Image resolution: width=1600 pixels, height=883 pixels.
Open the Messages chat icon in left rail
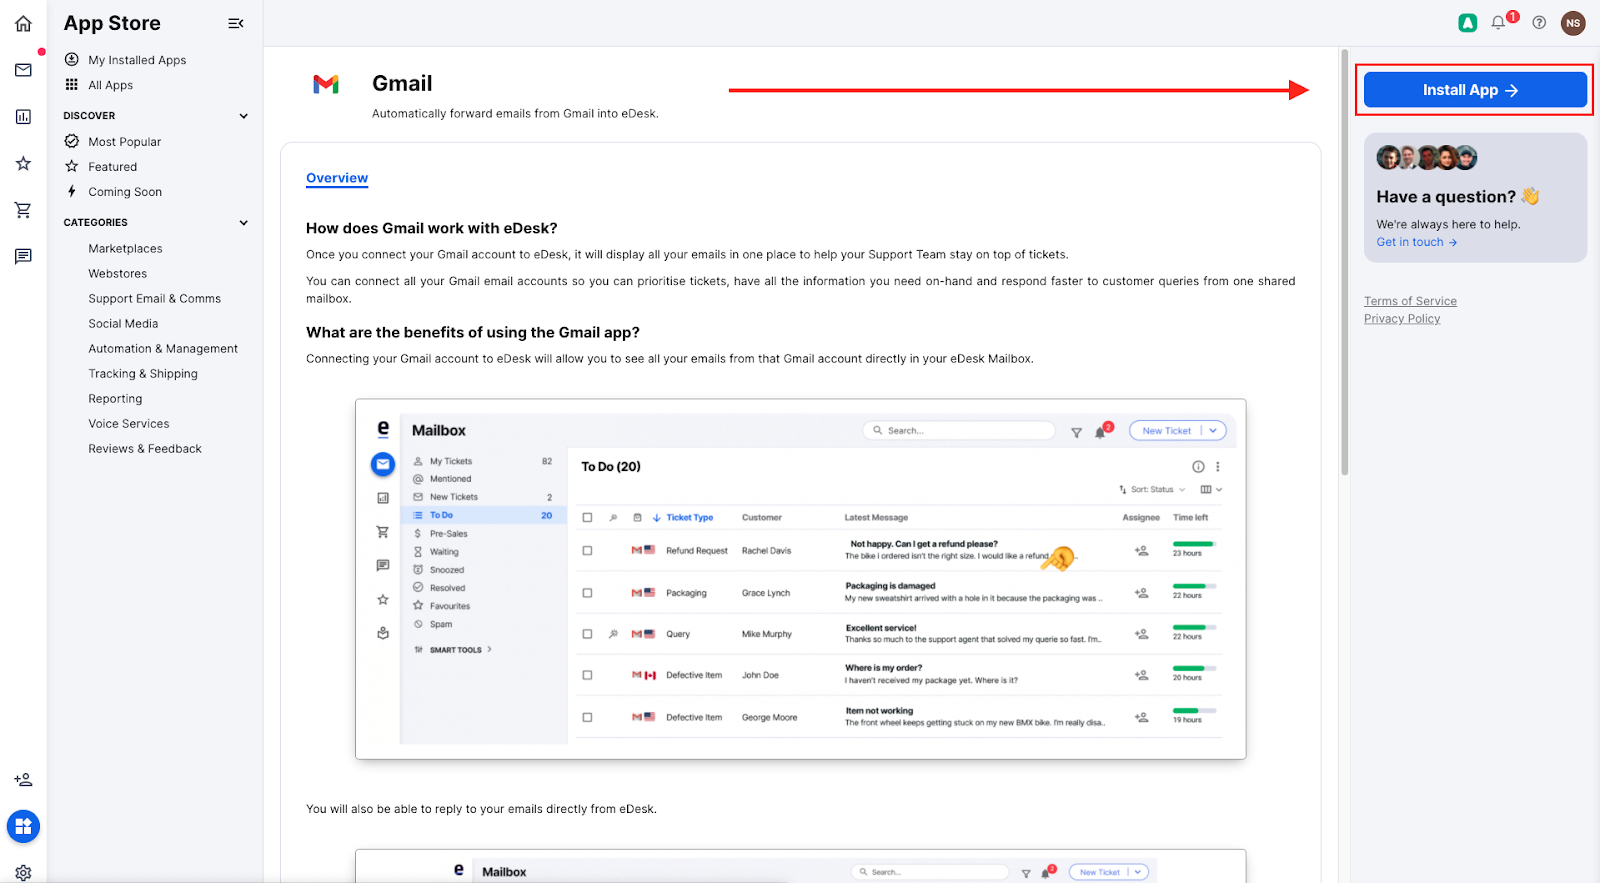[23, 257]
